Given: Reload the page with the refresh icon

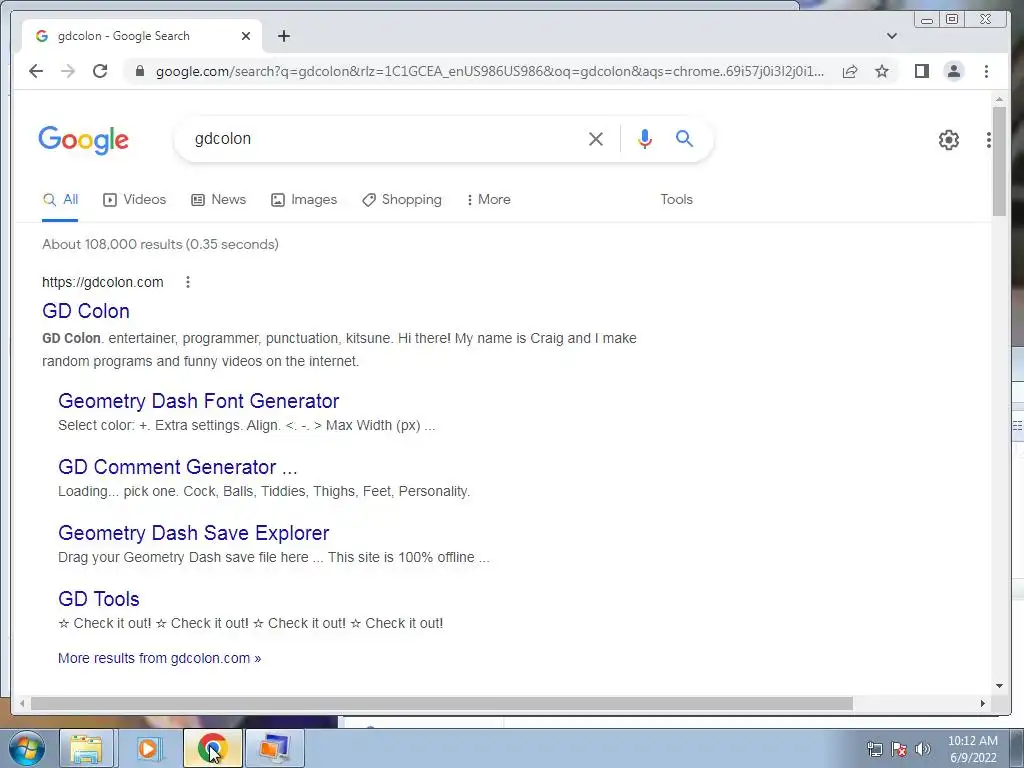Looking at the screenshot, I should coord(100,71).
